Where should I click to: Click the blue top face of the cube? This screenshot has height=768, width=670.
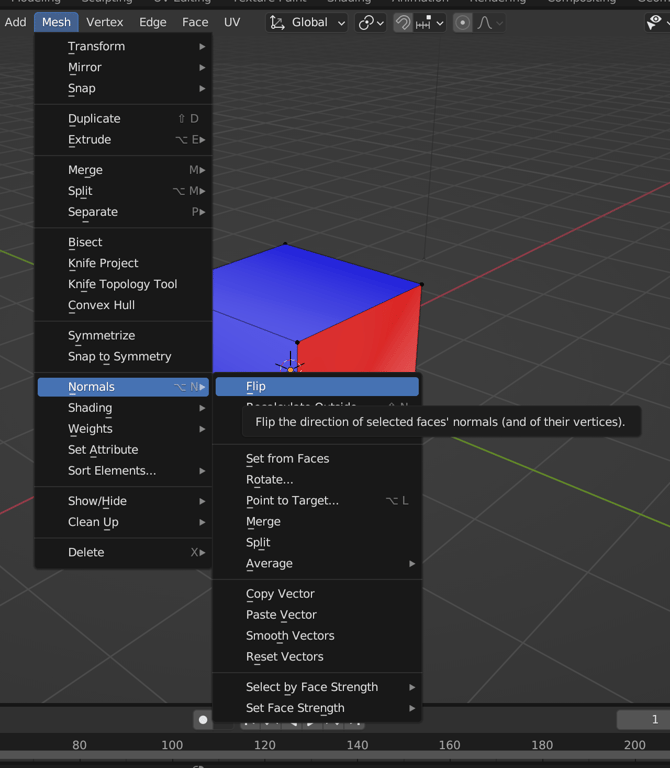click(x=313, y=289)
